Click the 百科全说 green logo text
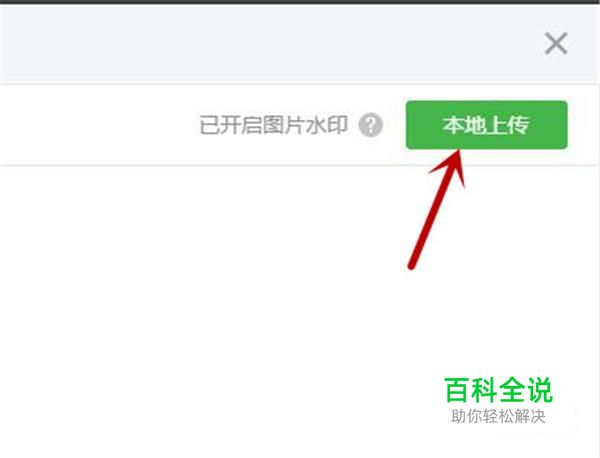 (x=498, y=390)
